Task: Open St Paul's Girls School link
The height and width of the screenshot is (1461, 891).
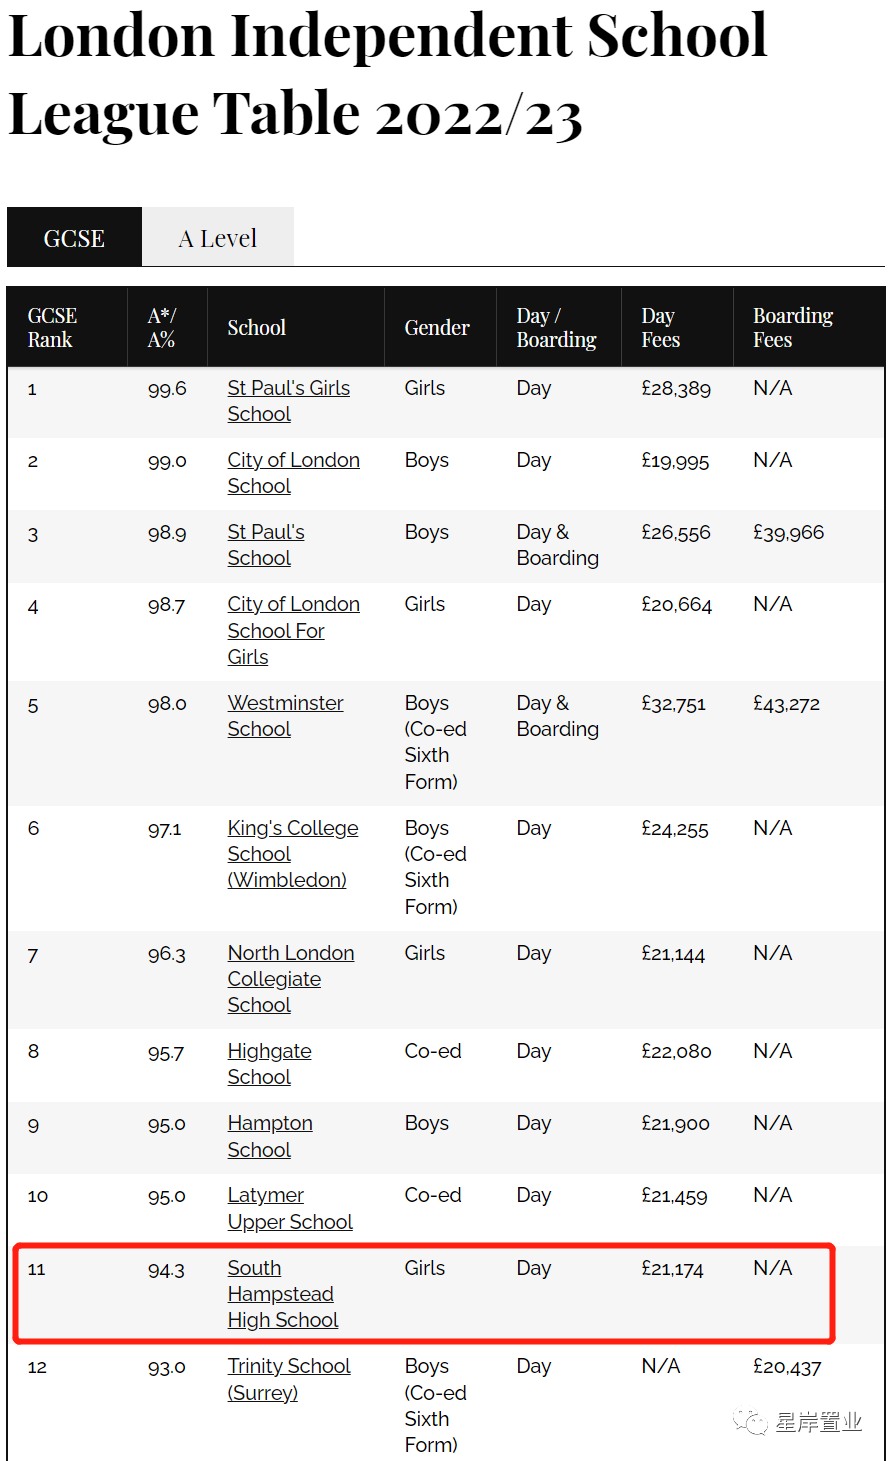Action: 288,401
